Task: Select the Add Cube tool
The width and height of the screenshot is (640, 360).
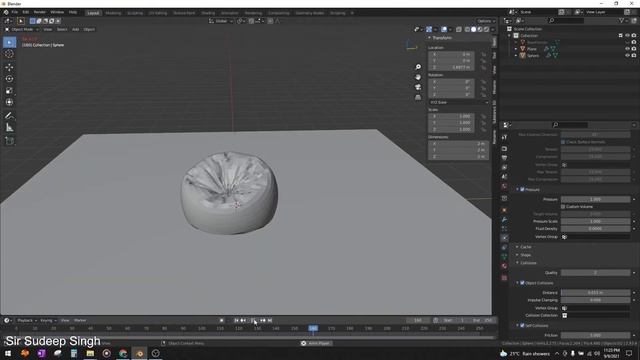Action: (x=9, y=141)
